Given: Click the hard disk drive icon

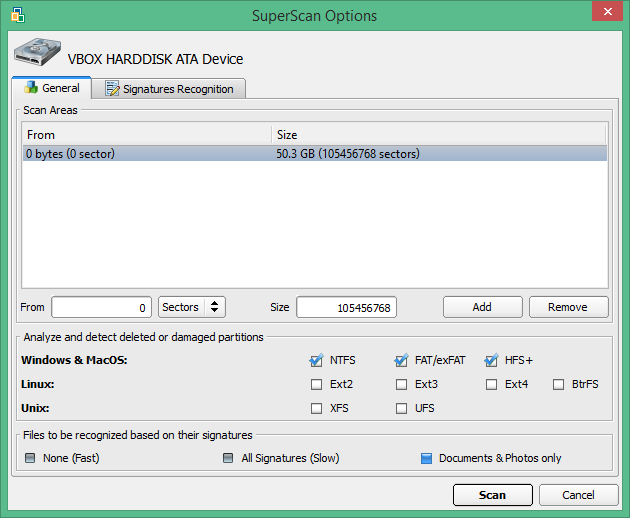Looking at the screenshot, I should pyautogui.click(x=37, y=56).
